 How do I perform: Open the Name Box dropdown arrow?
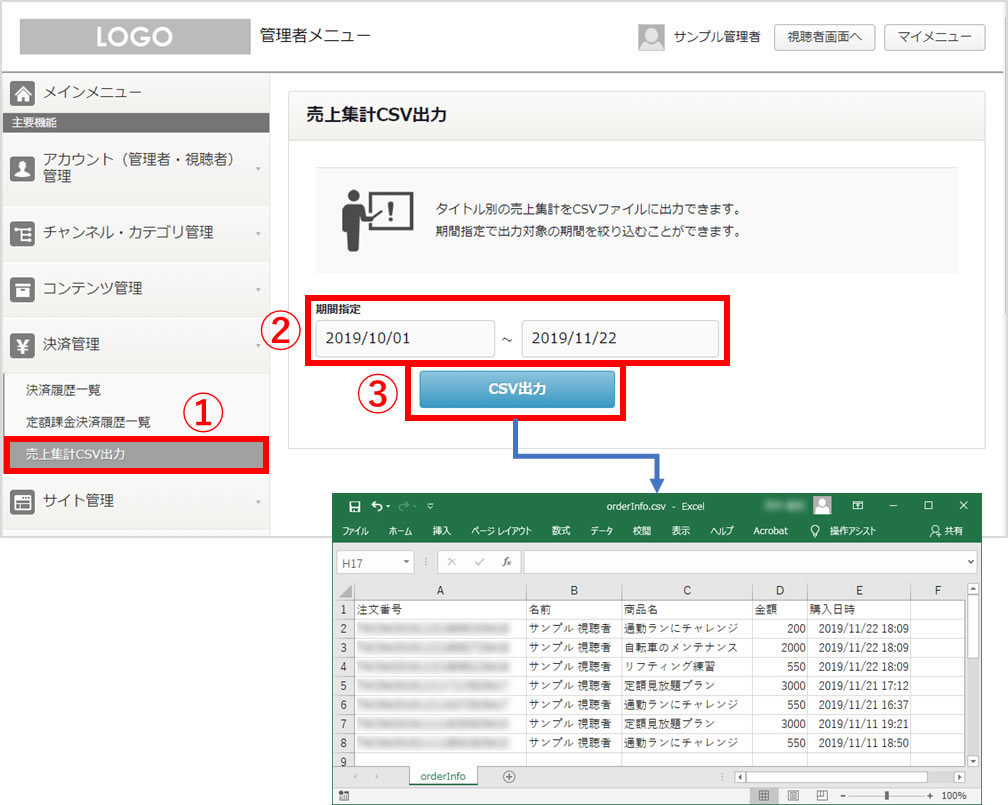[x=406, y=562]
